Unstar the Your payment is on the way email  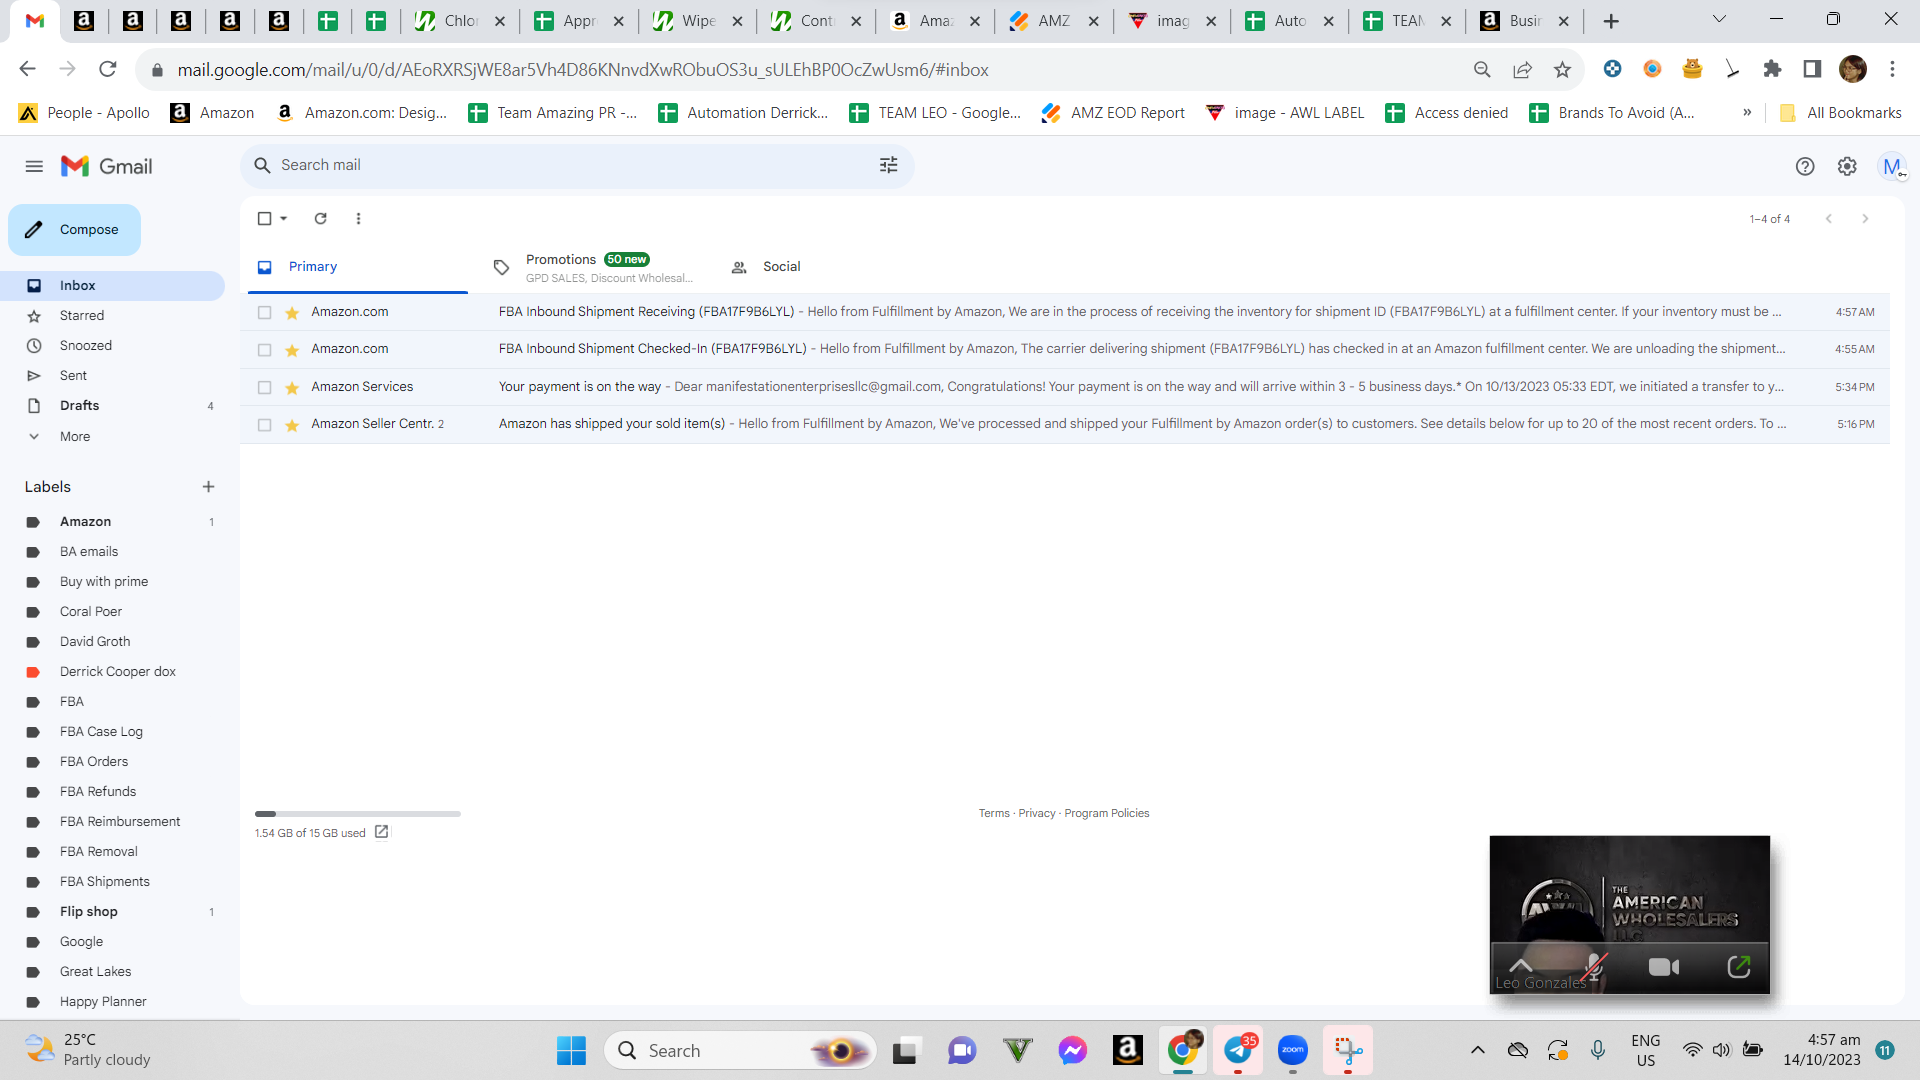coord(292,387)
